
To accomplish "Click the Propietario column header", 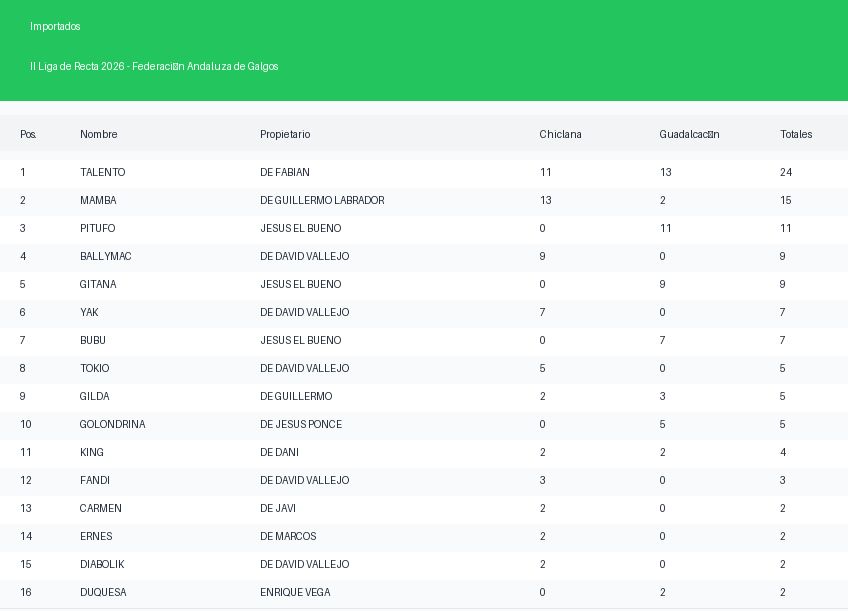I will point(285,134).
